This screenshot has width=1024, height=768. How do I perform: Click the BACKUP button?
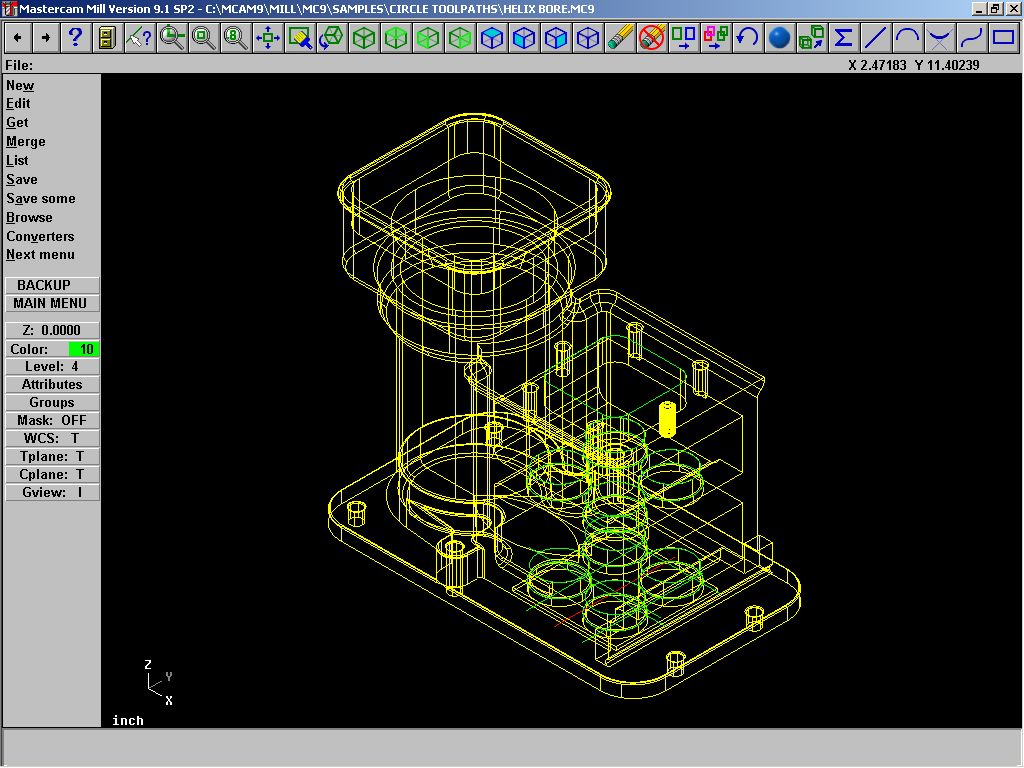[52, 285]
